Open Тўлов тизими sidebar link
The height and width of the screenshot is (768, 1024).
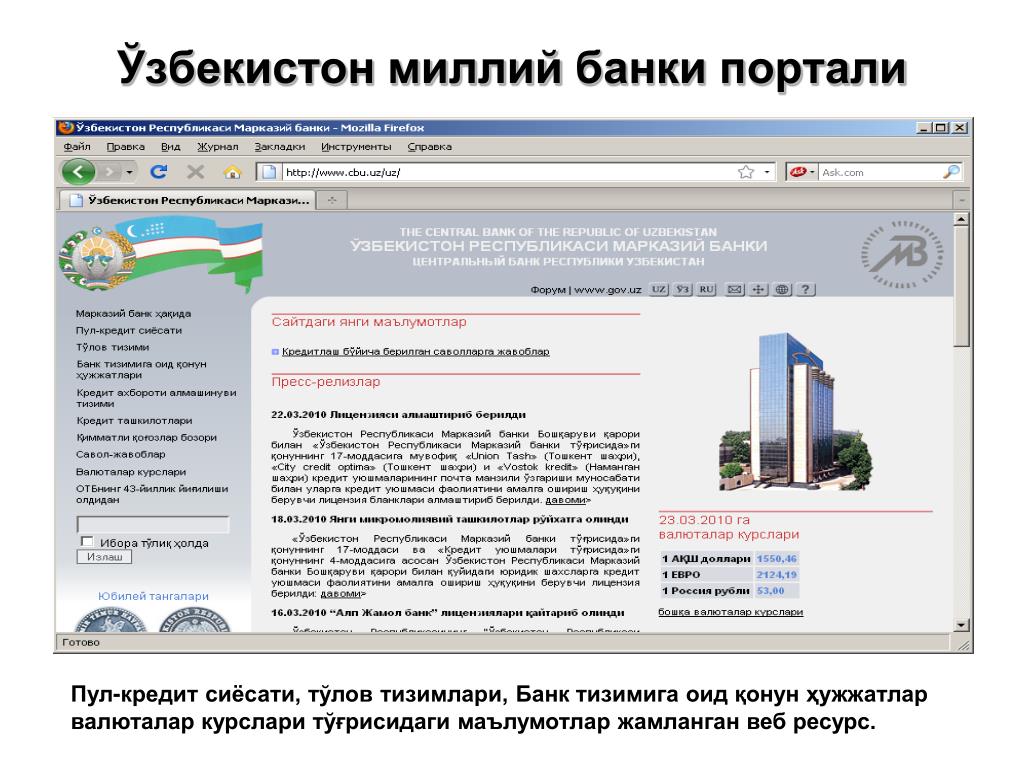tap(112, 347)
